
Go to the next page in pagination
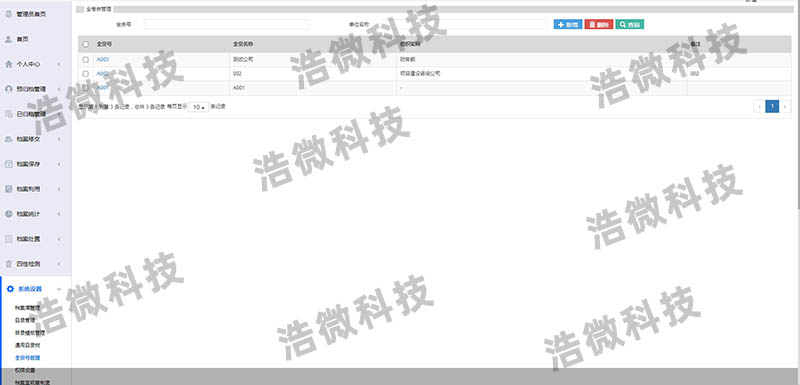tap(785, 107)
